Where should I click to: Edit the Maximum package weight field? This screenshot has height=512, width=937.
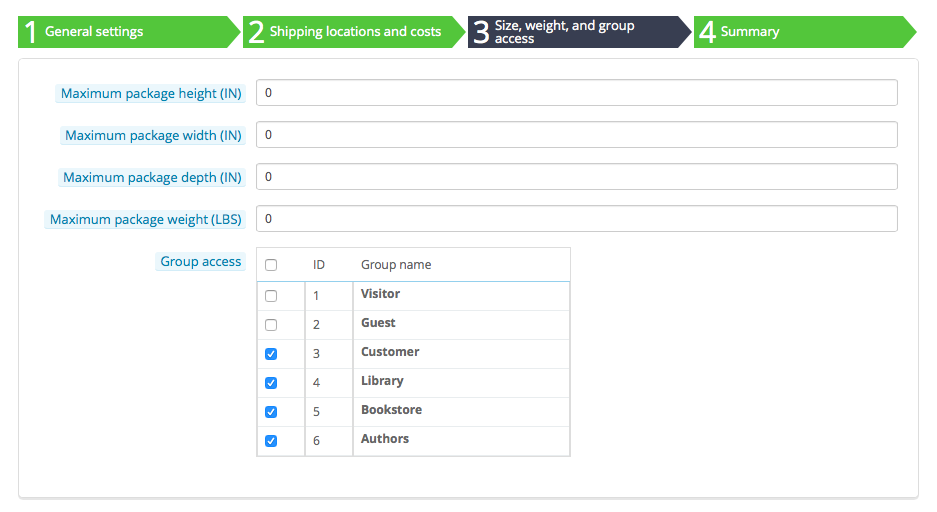[x=576, y=219]
